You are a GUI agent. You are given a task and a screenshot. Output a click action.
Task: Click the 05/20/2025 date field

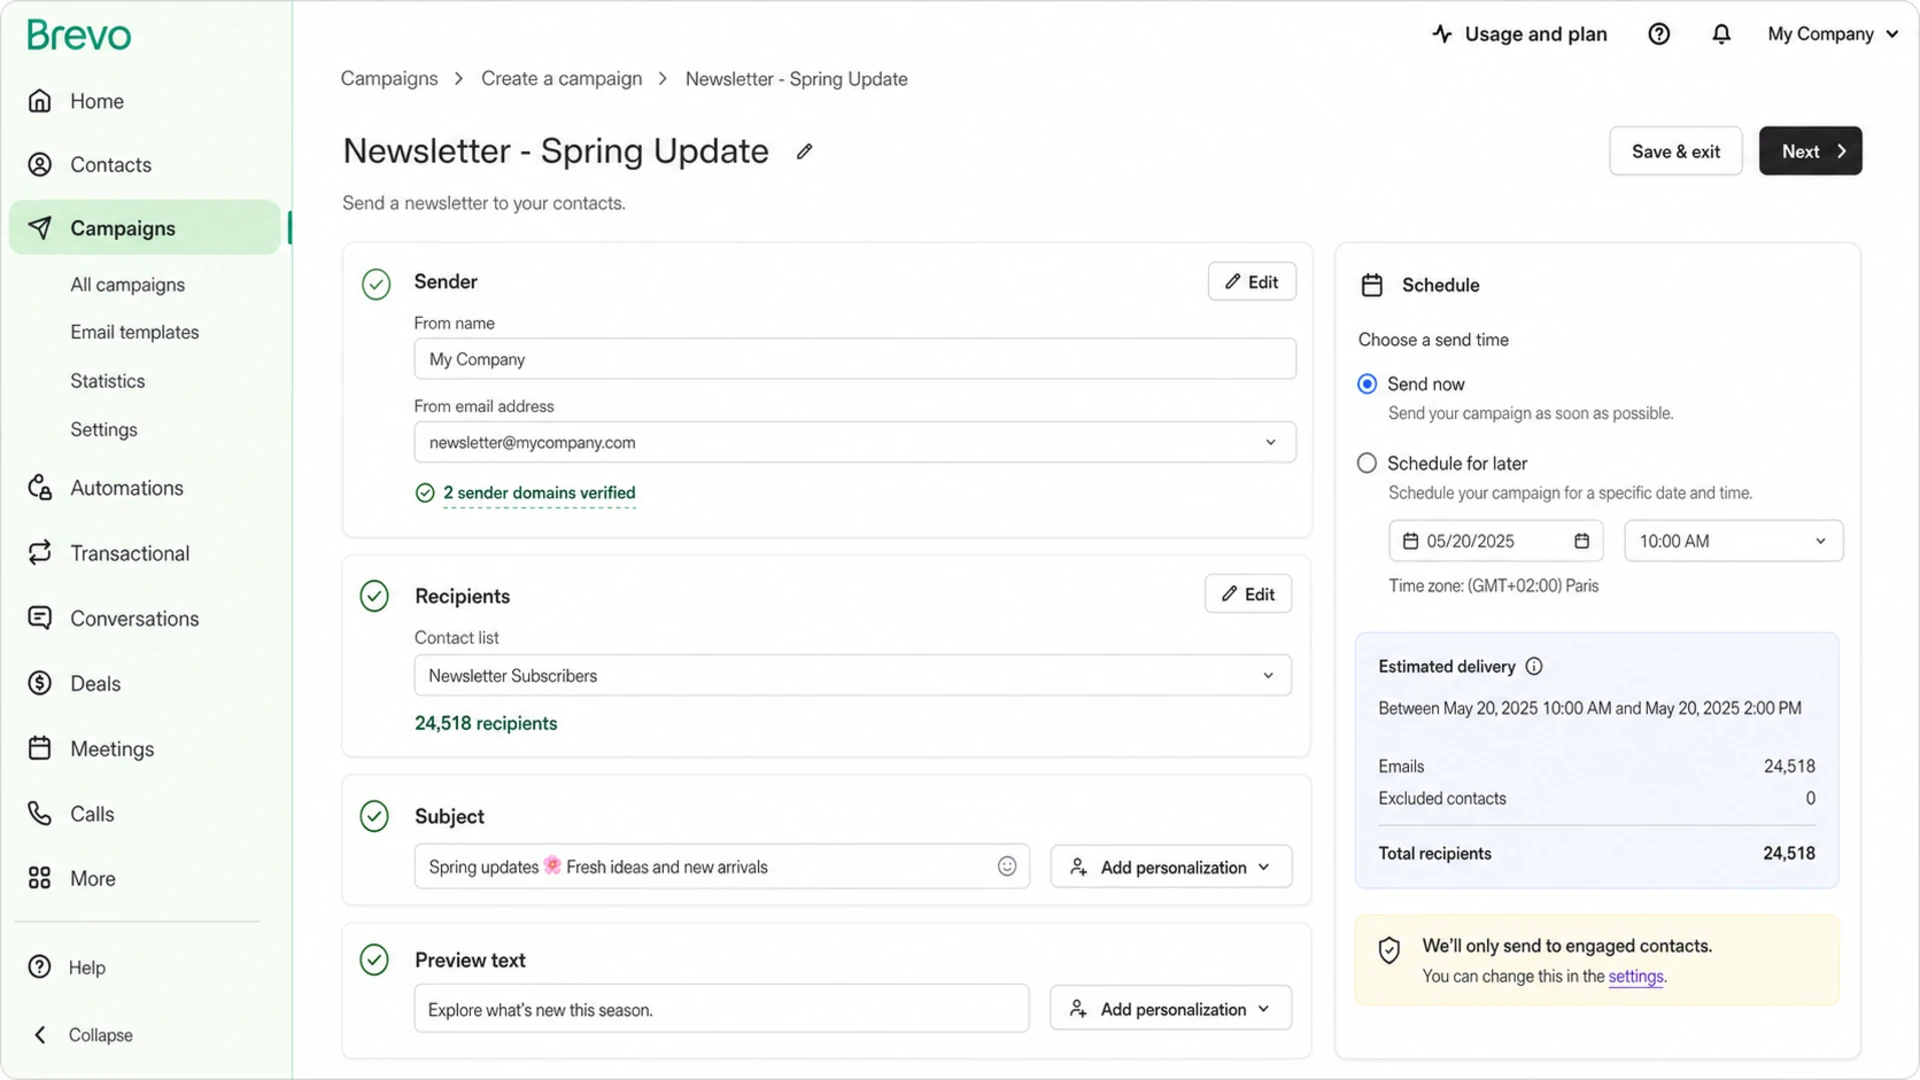tap(1496, 541)
